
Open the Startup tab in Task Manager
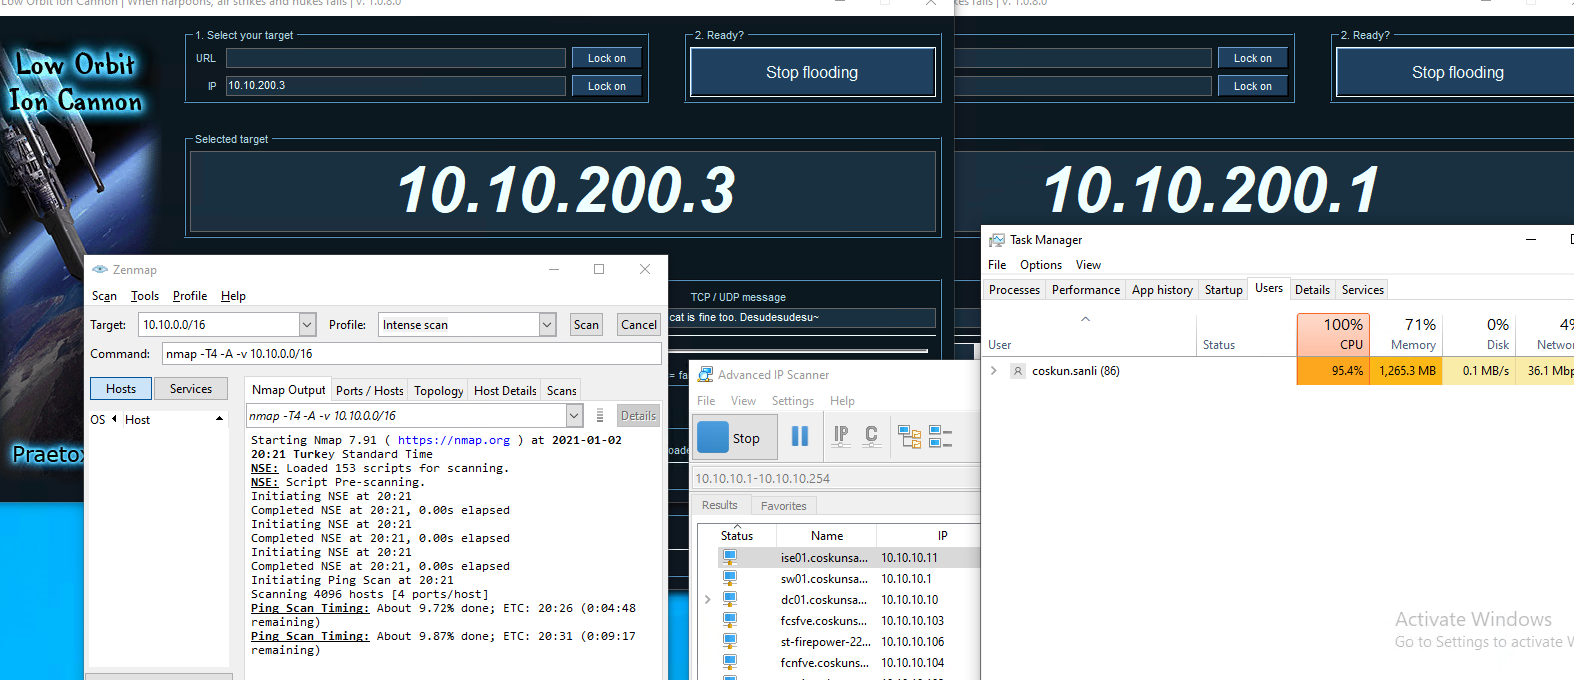point(1224,290)
